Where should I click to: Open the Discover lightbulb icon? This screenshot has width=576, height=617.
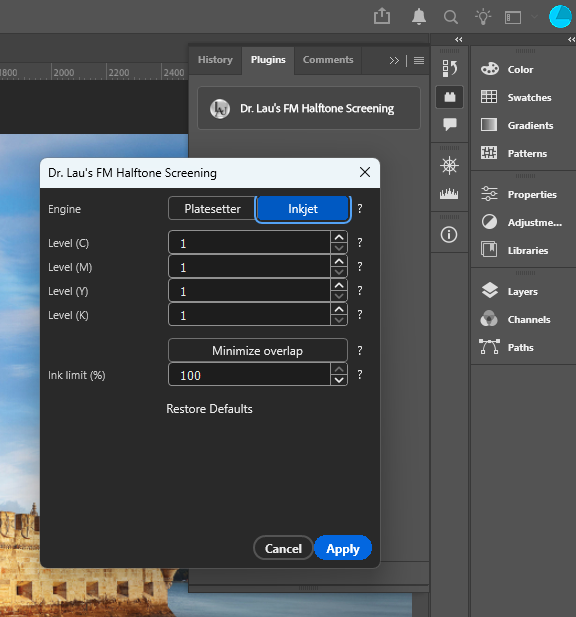(483, 17)
